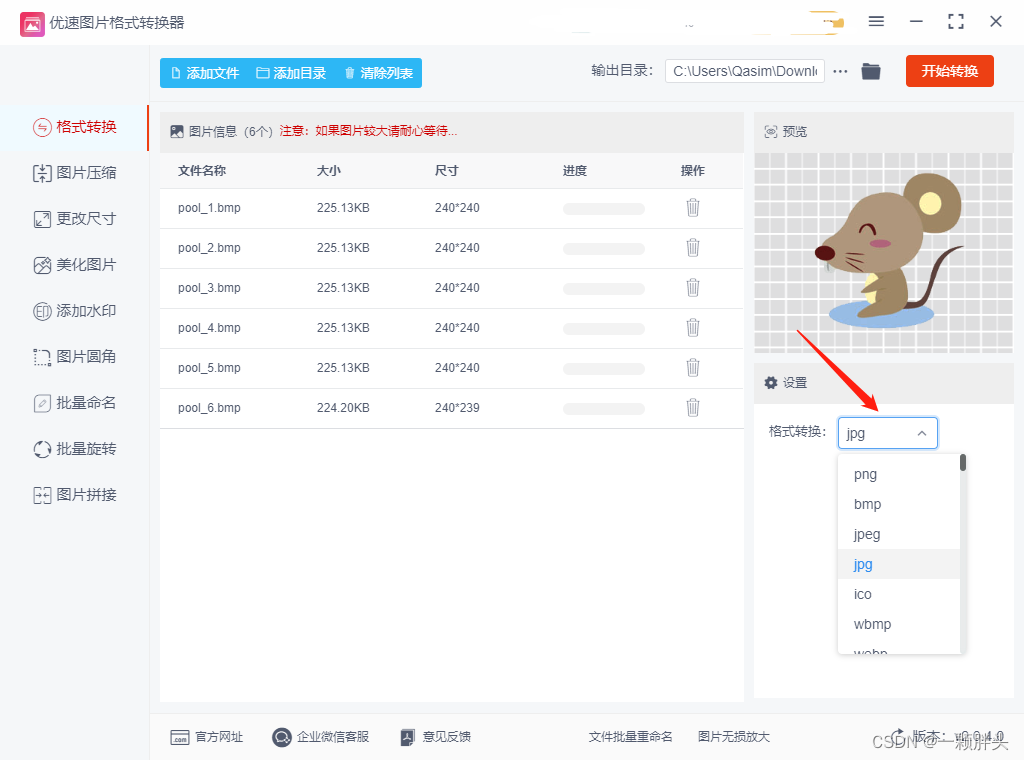Click the VIP pointing-hand banner icon
The image size is (1024, 760).
point(835,23)
